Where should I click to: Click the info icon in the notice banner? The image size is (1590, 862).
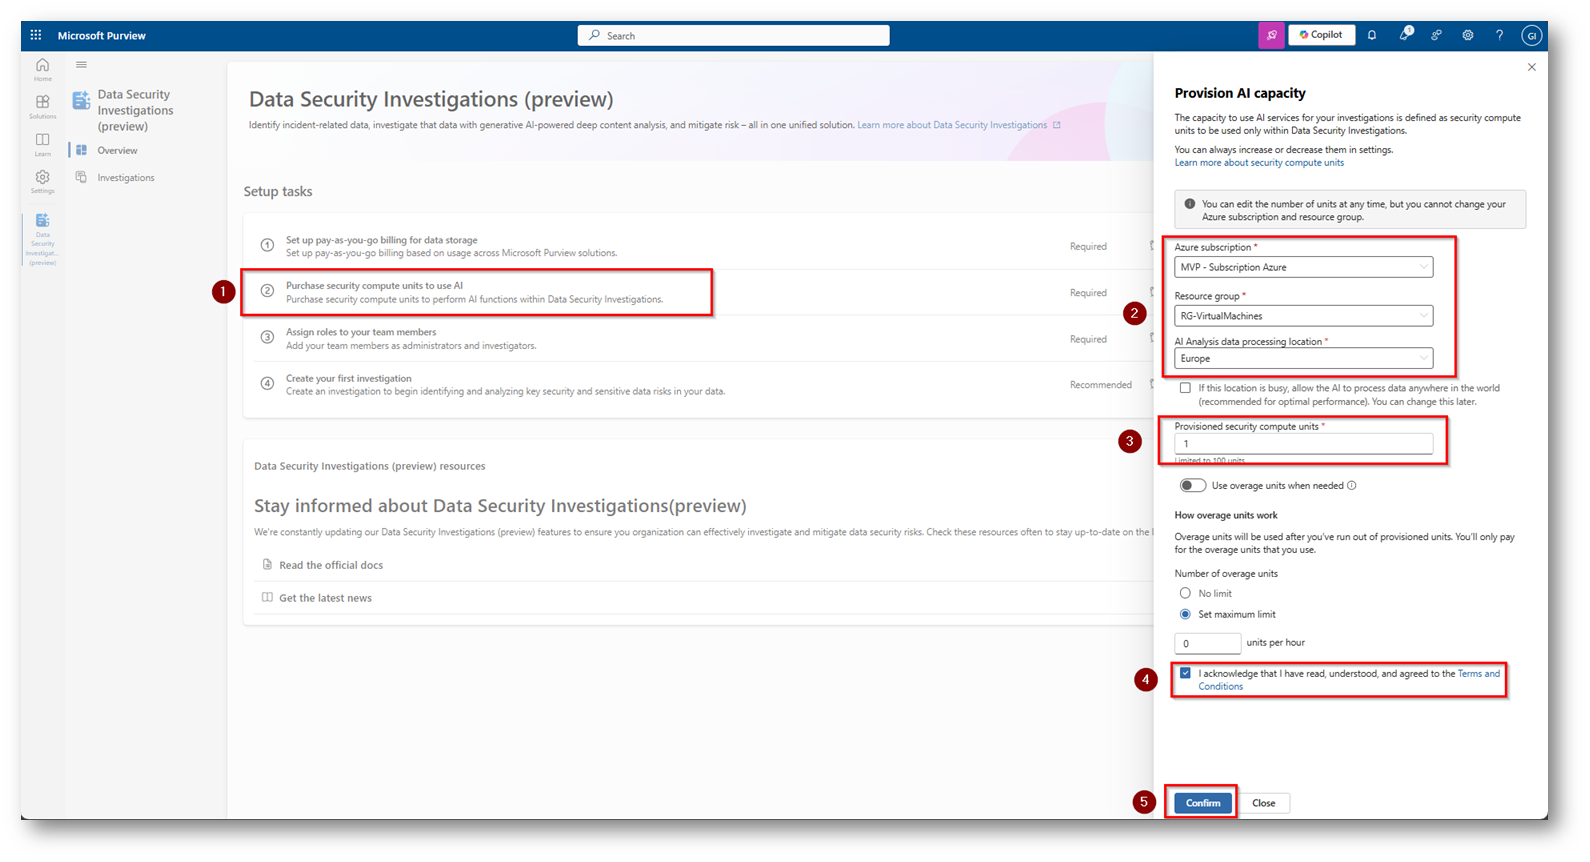[x=1189, y=204]
